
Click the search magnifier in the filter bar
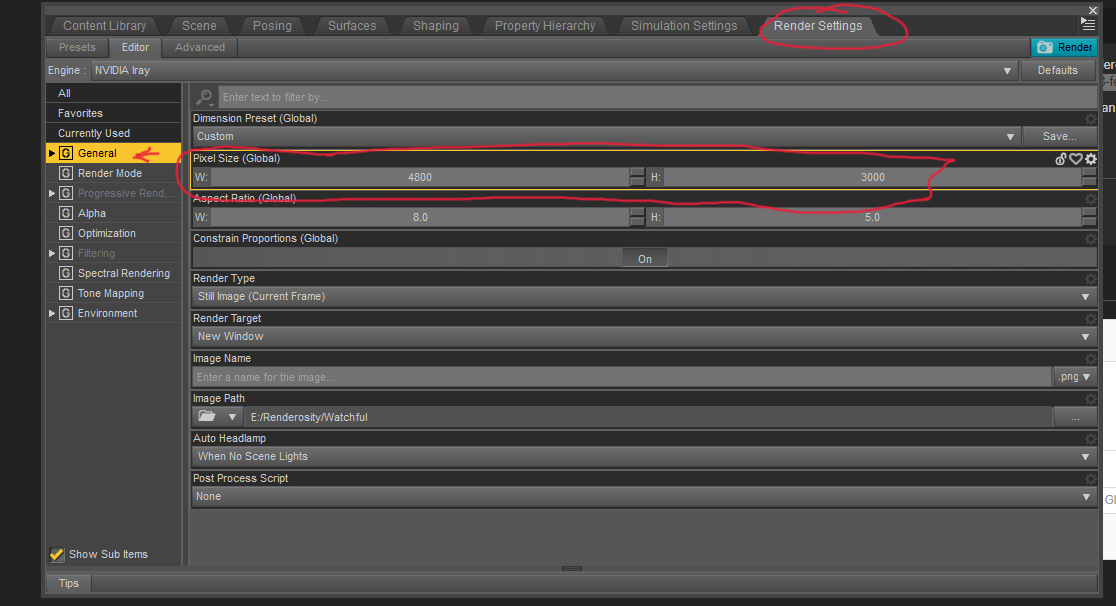pos(204,96)
